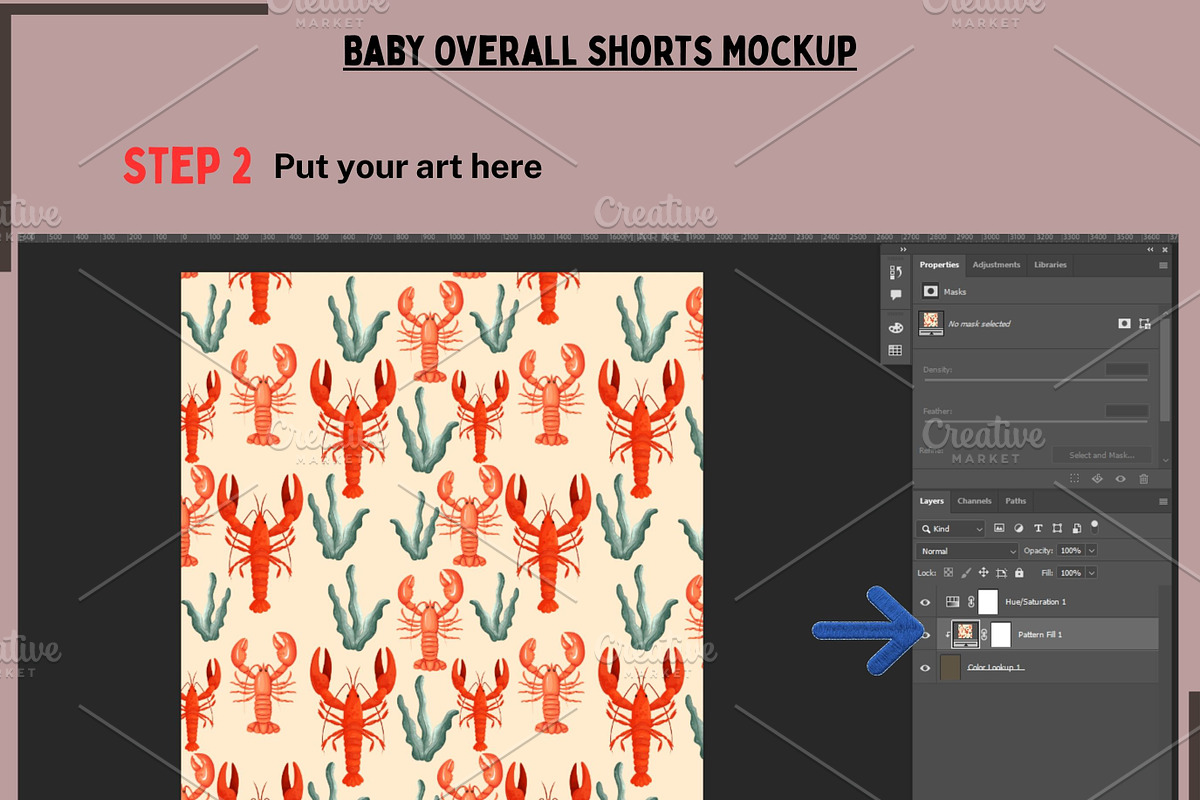
Task: Delete mask using trash icon
Action: (1143, 479)
